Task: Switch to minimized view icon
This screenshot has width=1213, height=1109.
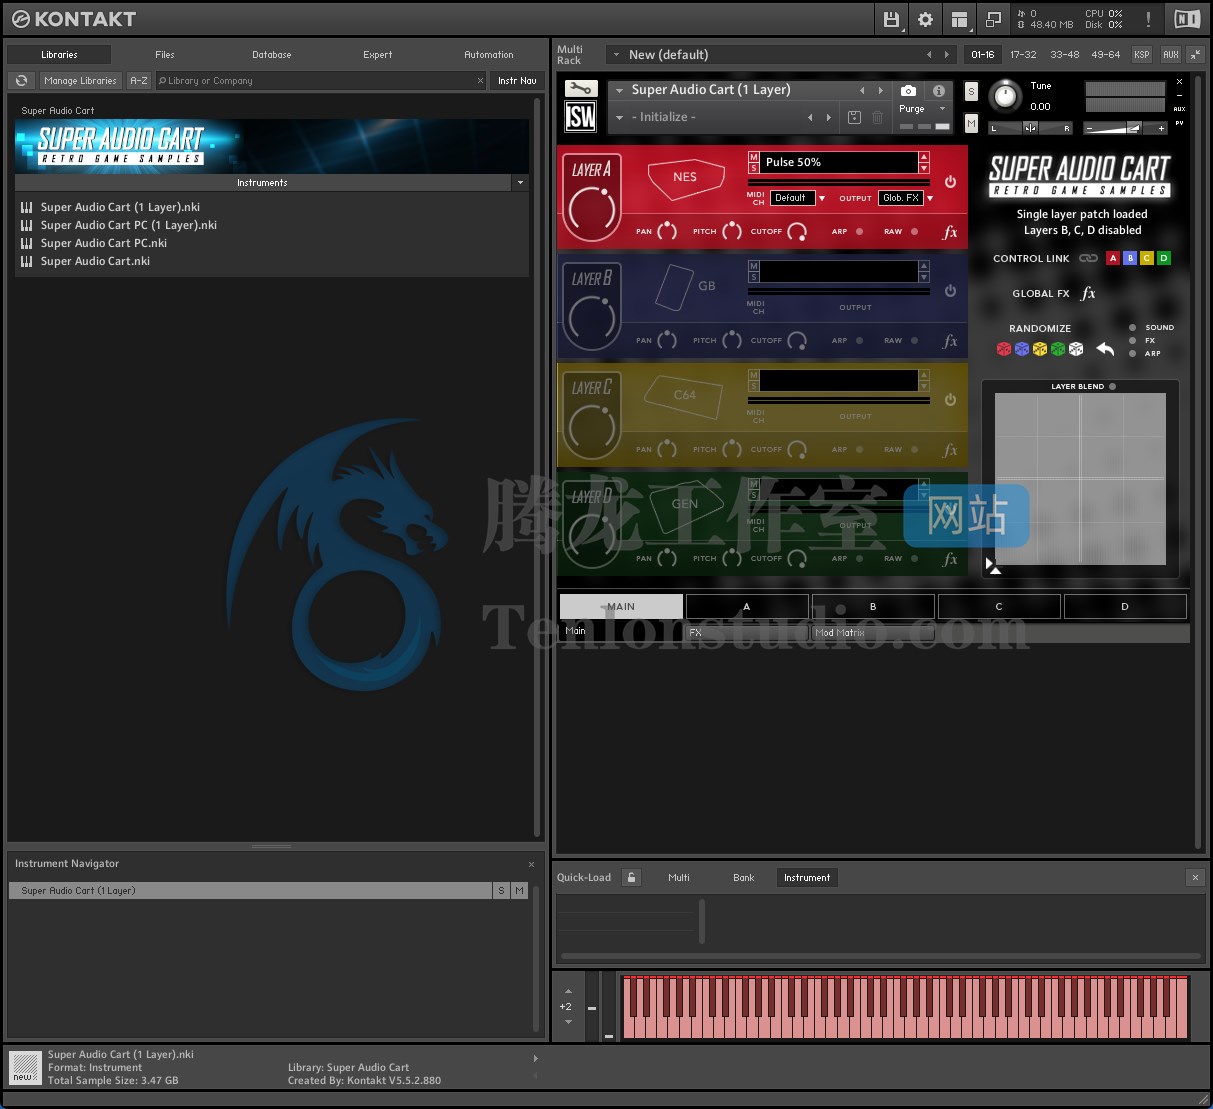Action: pos(992,19)
